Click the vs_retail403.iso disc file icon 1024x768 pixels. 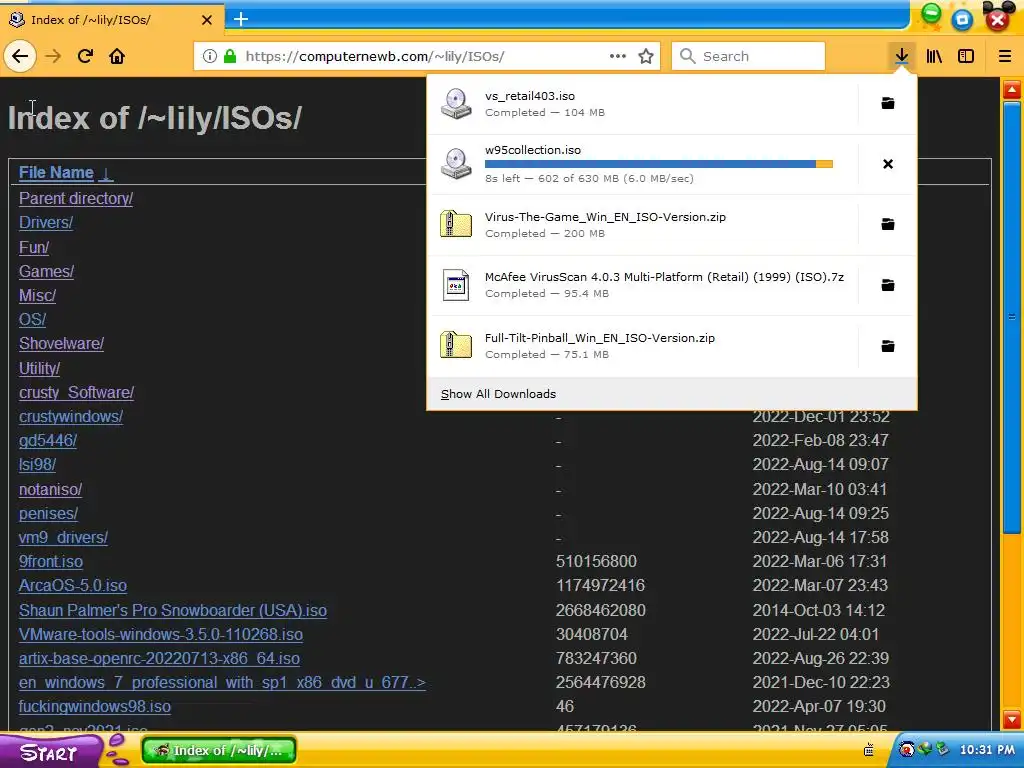click(456, 103)
